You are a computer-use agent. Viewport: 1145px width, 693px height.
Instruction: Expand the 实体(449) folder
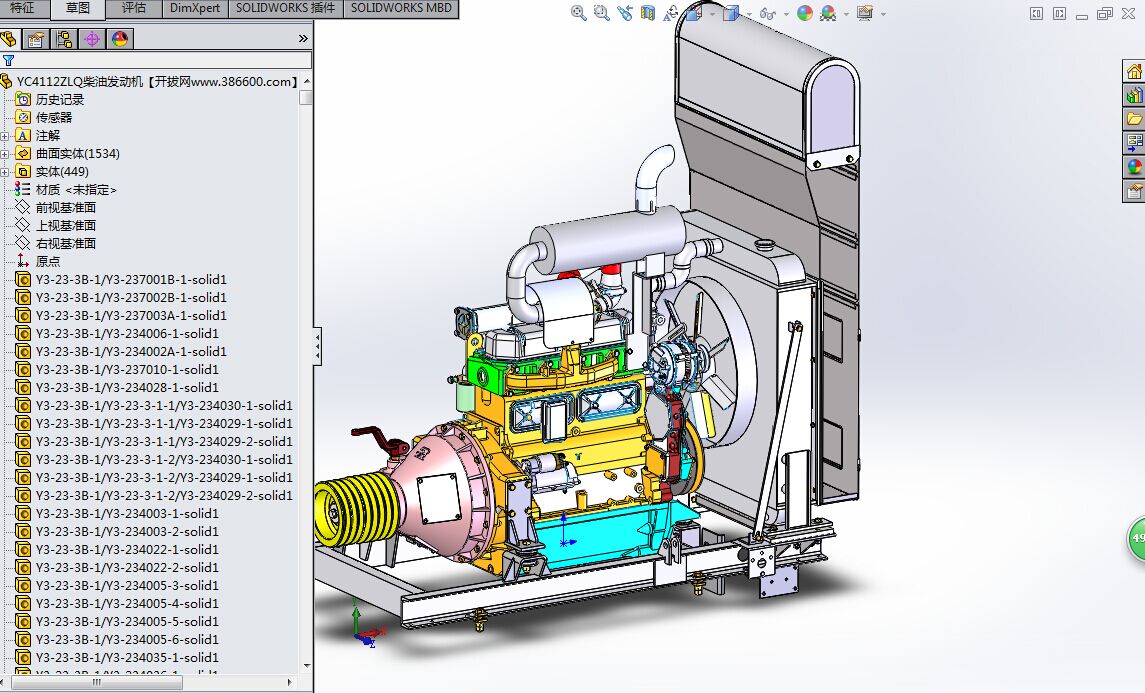click(5, 171)
